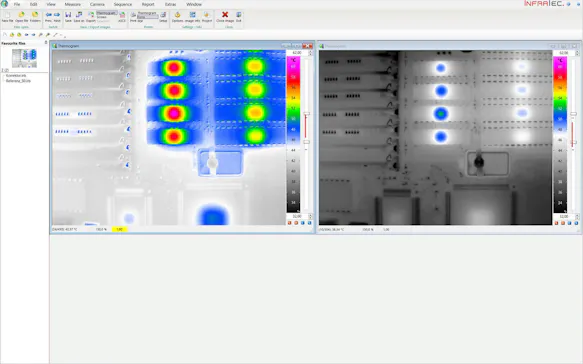Viewport: 583px width, 364px height.
Task: Click the ASCII export icon
Action: tap(122, 17)
